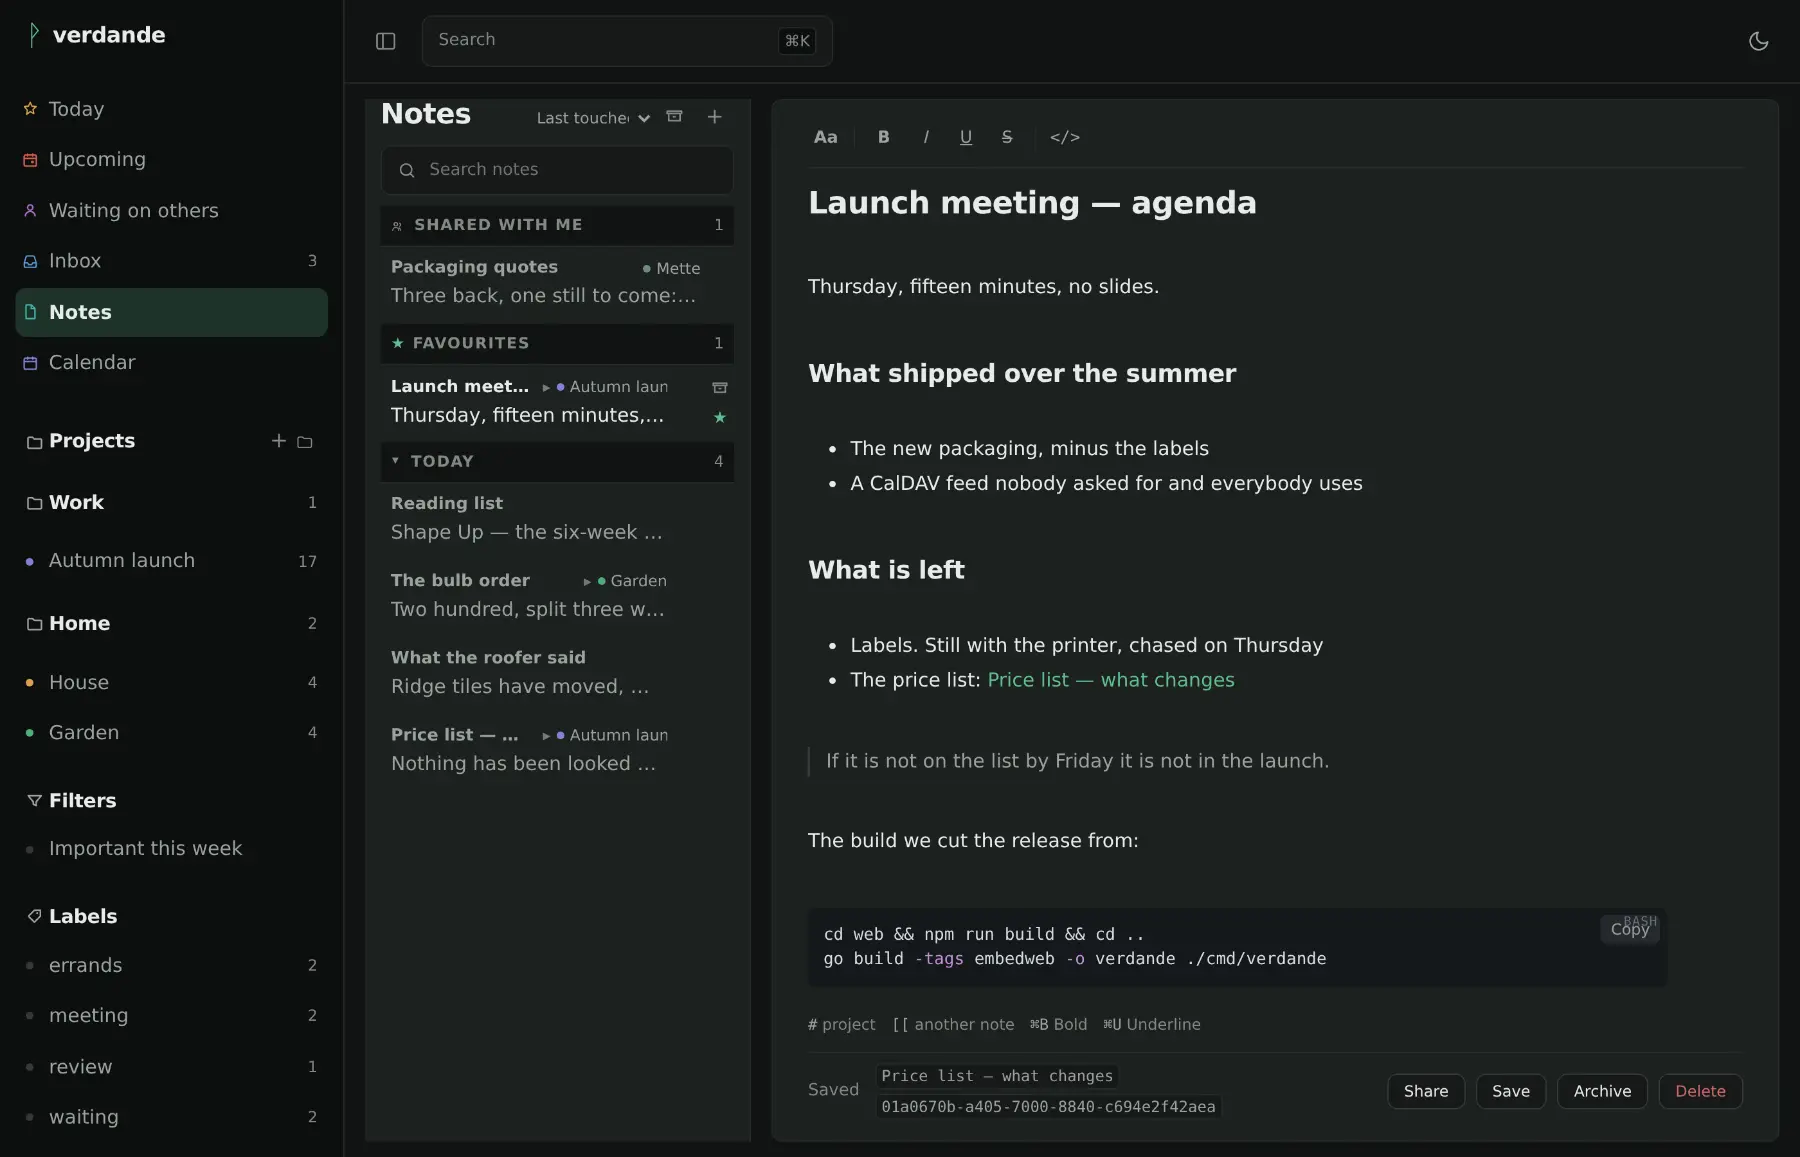Screen dimensions: 1800x1157
Task: Open the Packaging quotes note
Action: pos(557,282)
